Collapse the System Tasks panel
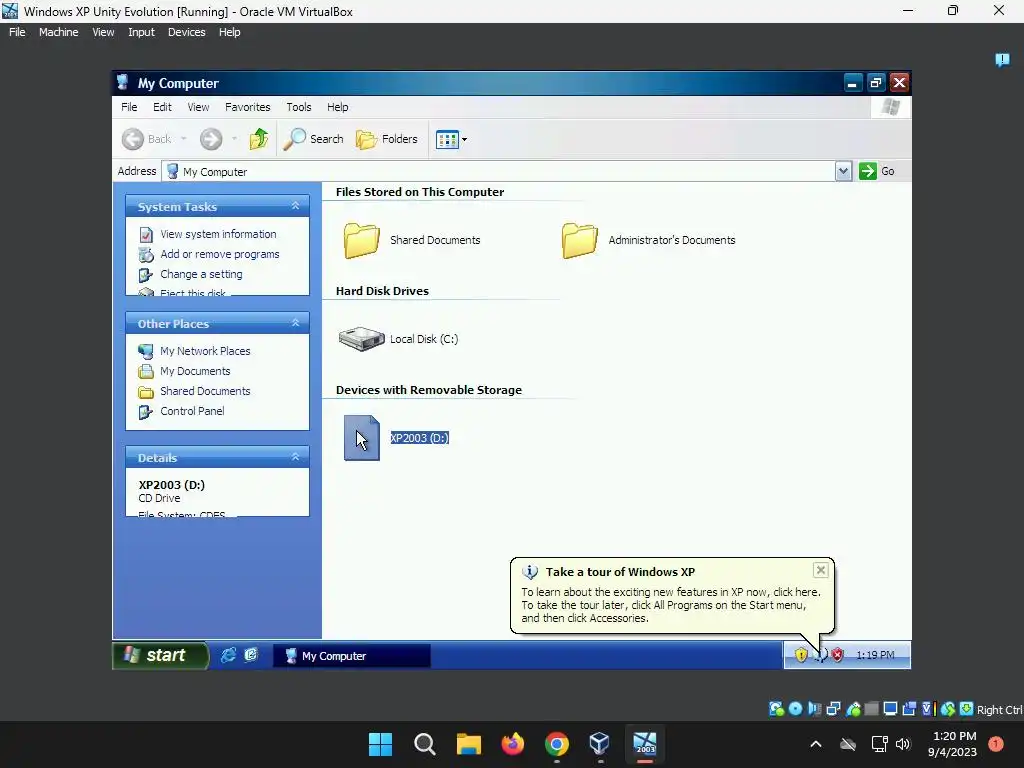 pos(295,206)
